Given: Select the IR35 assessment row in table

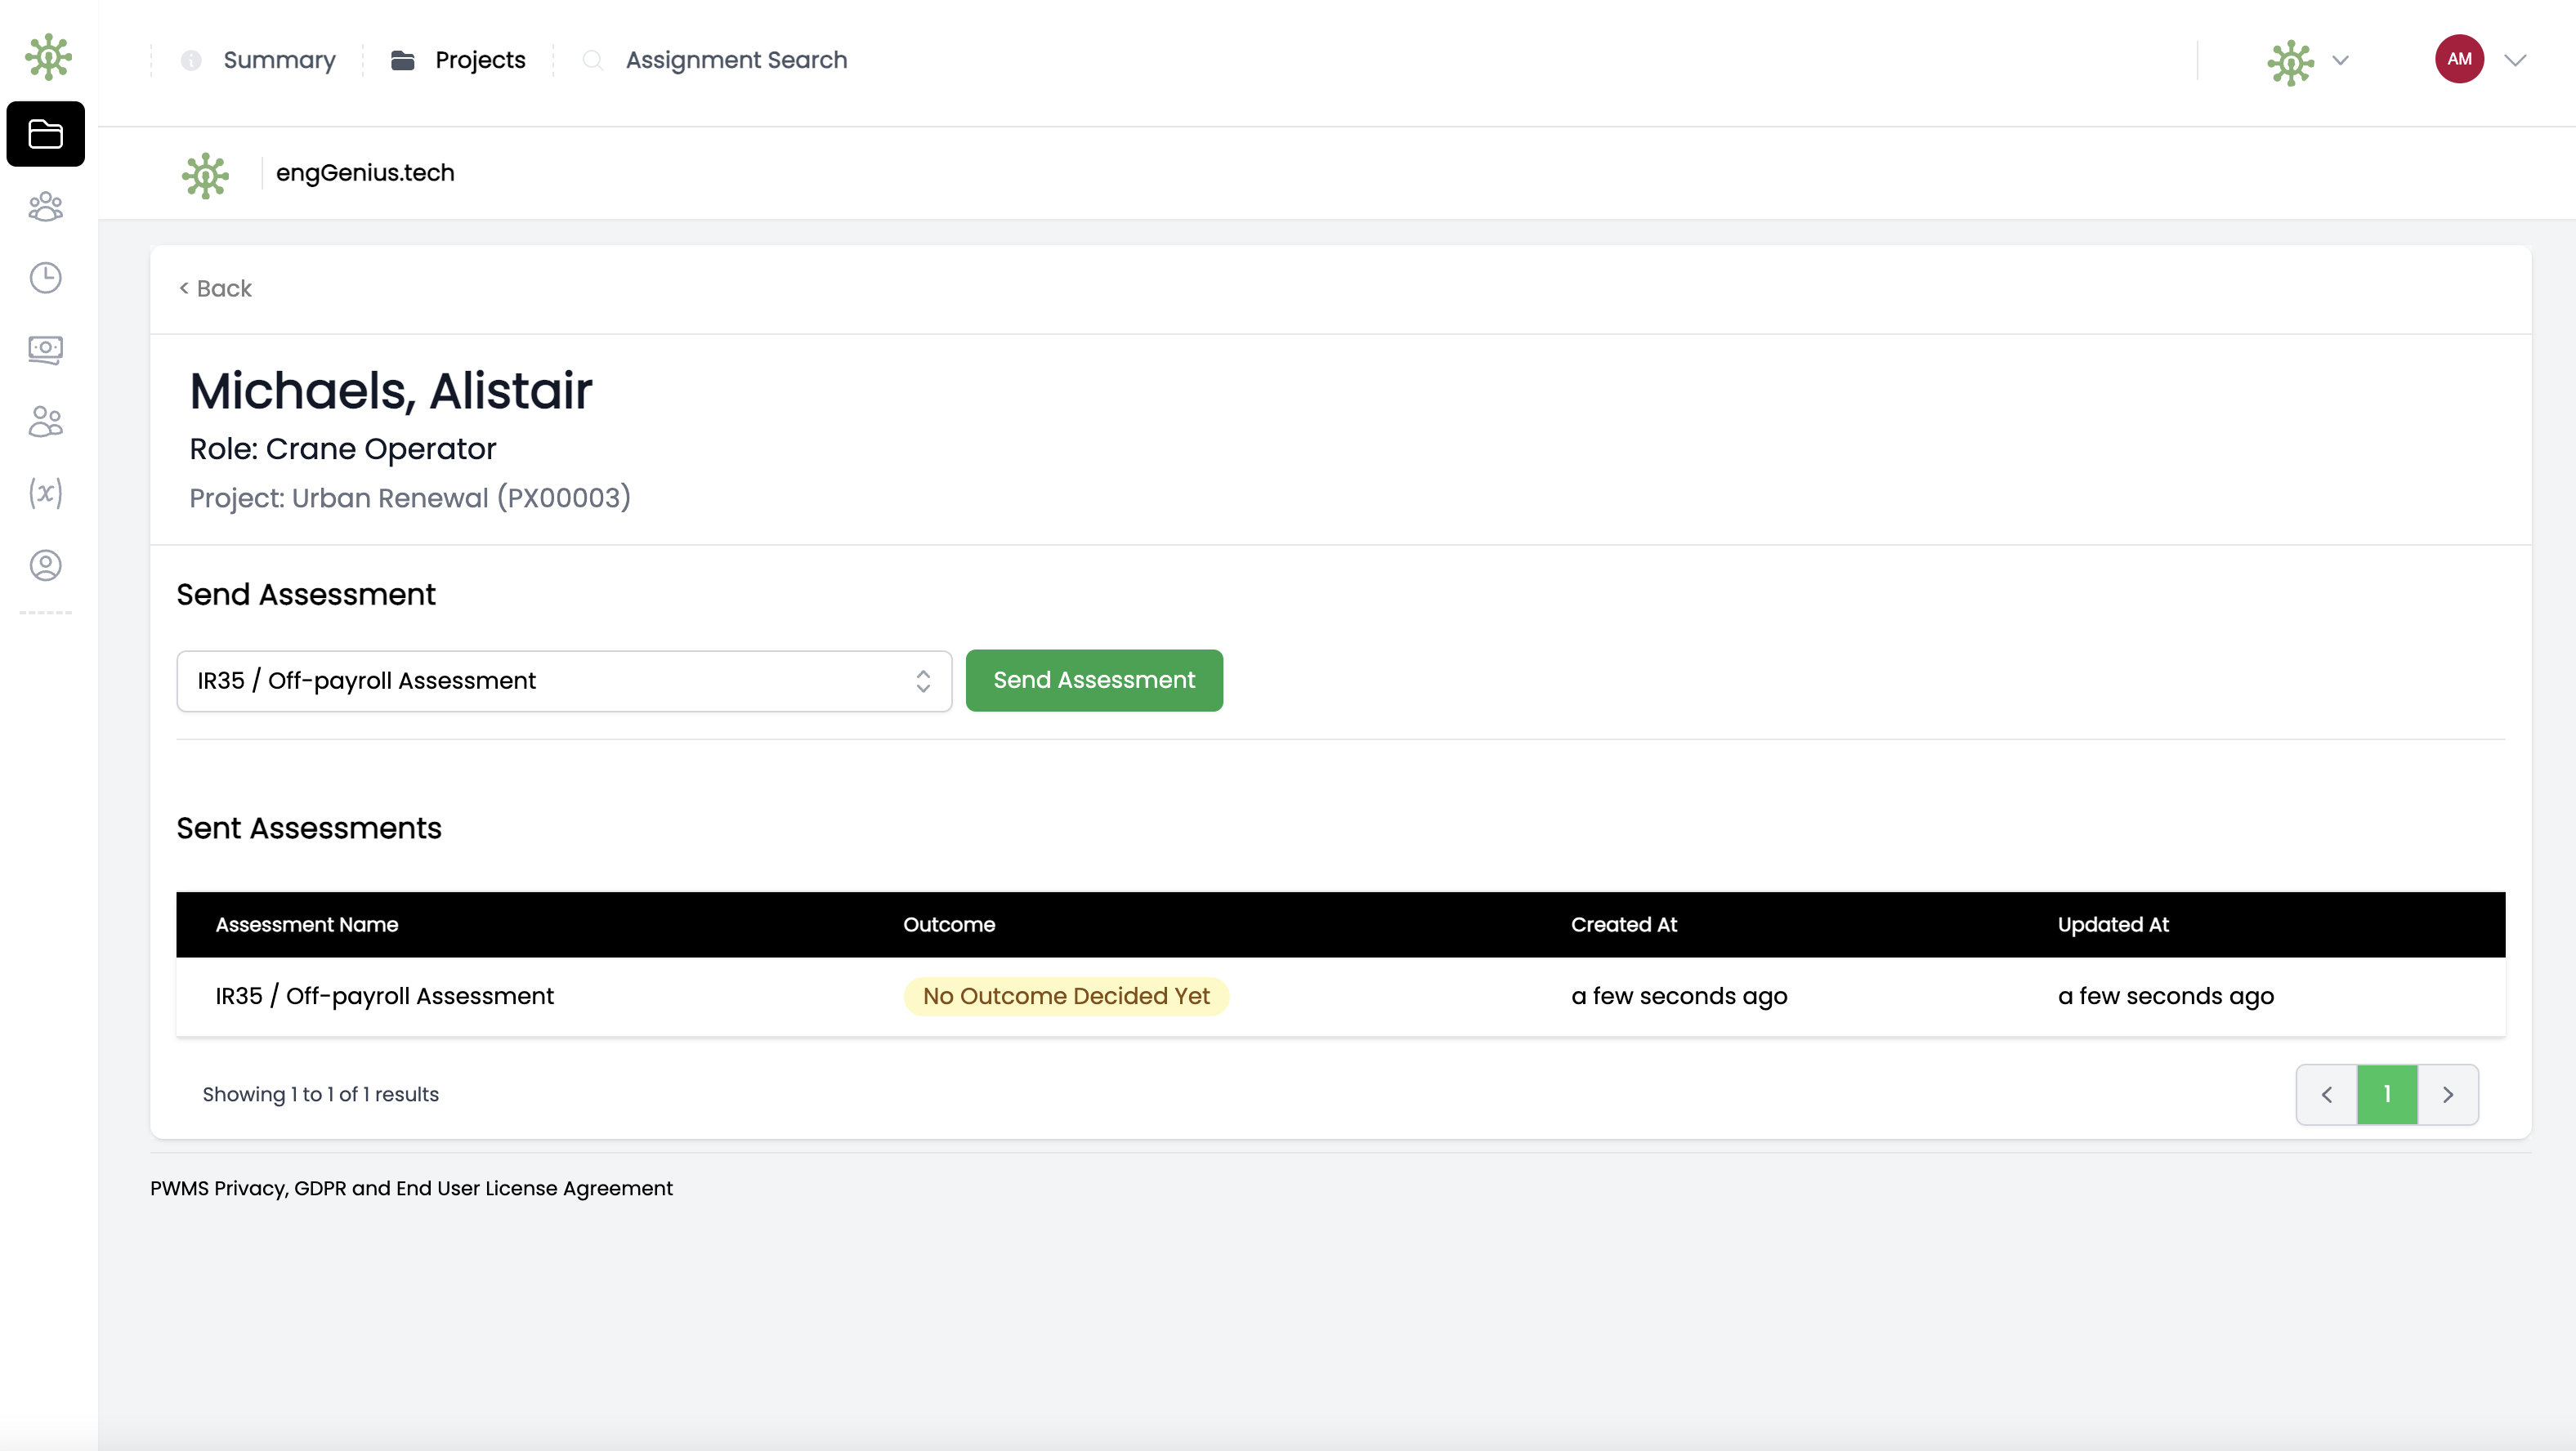Looking at the screenshot, I should coord(384,996).
